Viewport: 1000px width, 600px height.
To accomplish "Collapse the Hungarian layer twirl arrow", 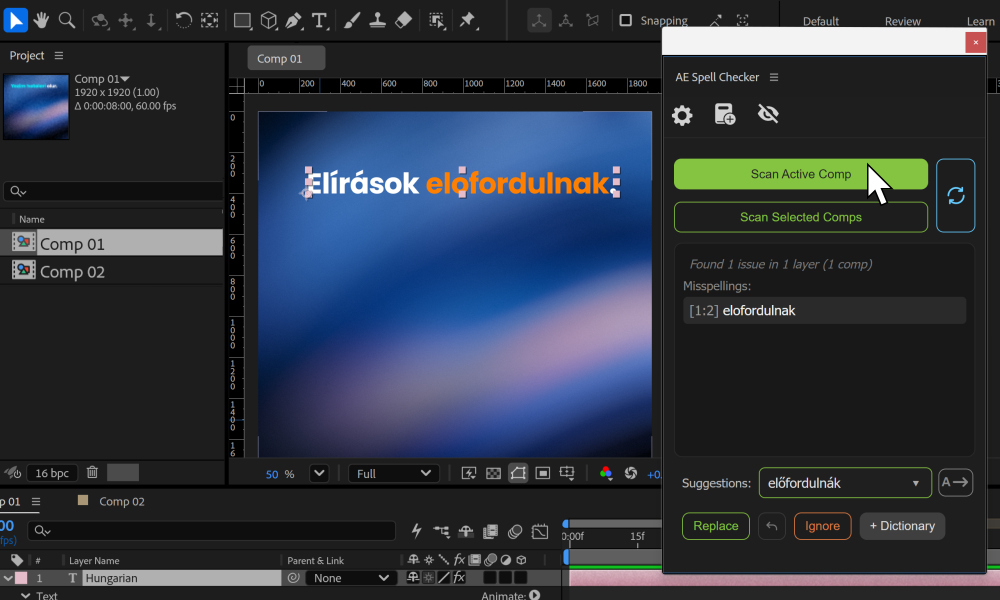I will 8,578.
